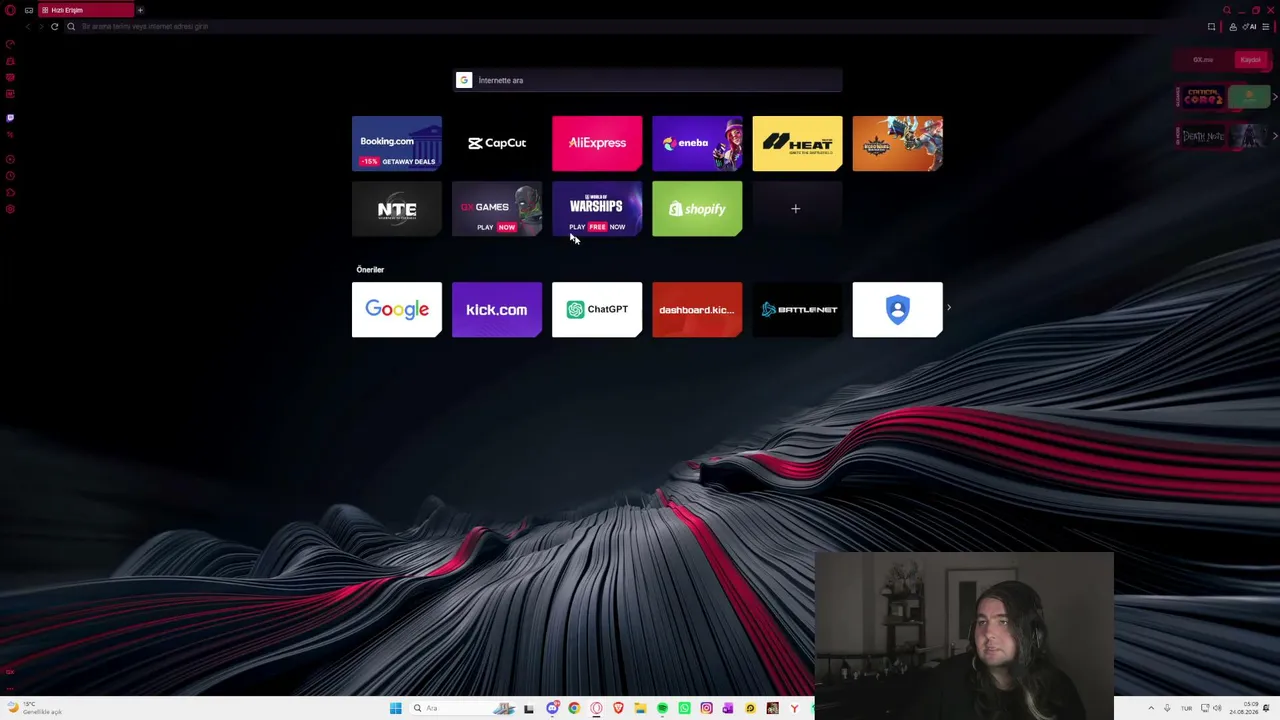Open the settings gear in the sidebar

pyautogui.click(x=10, y=209)
